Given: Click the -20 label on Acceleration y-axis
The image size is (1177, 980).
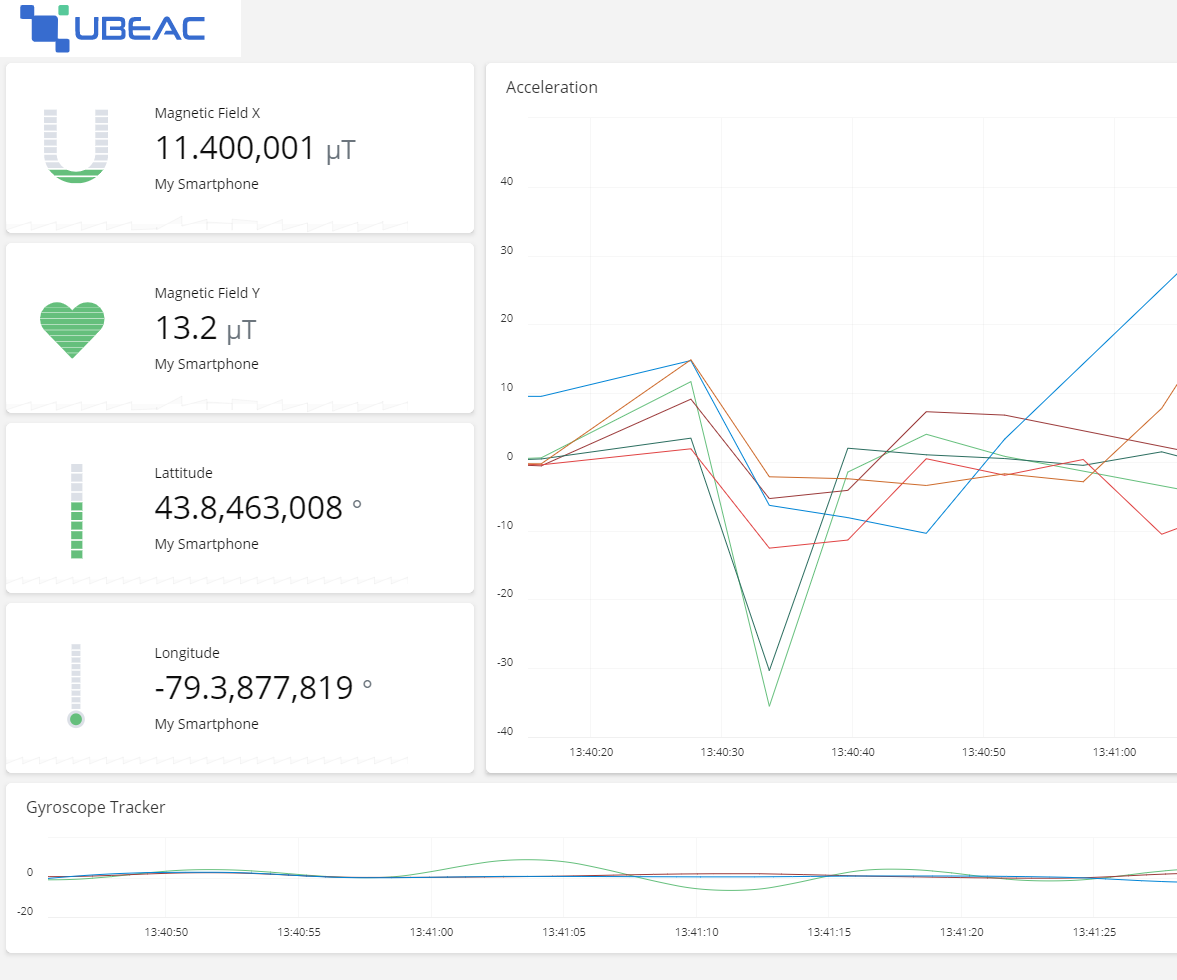Looking at the screenshot, I should (505, 594).
